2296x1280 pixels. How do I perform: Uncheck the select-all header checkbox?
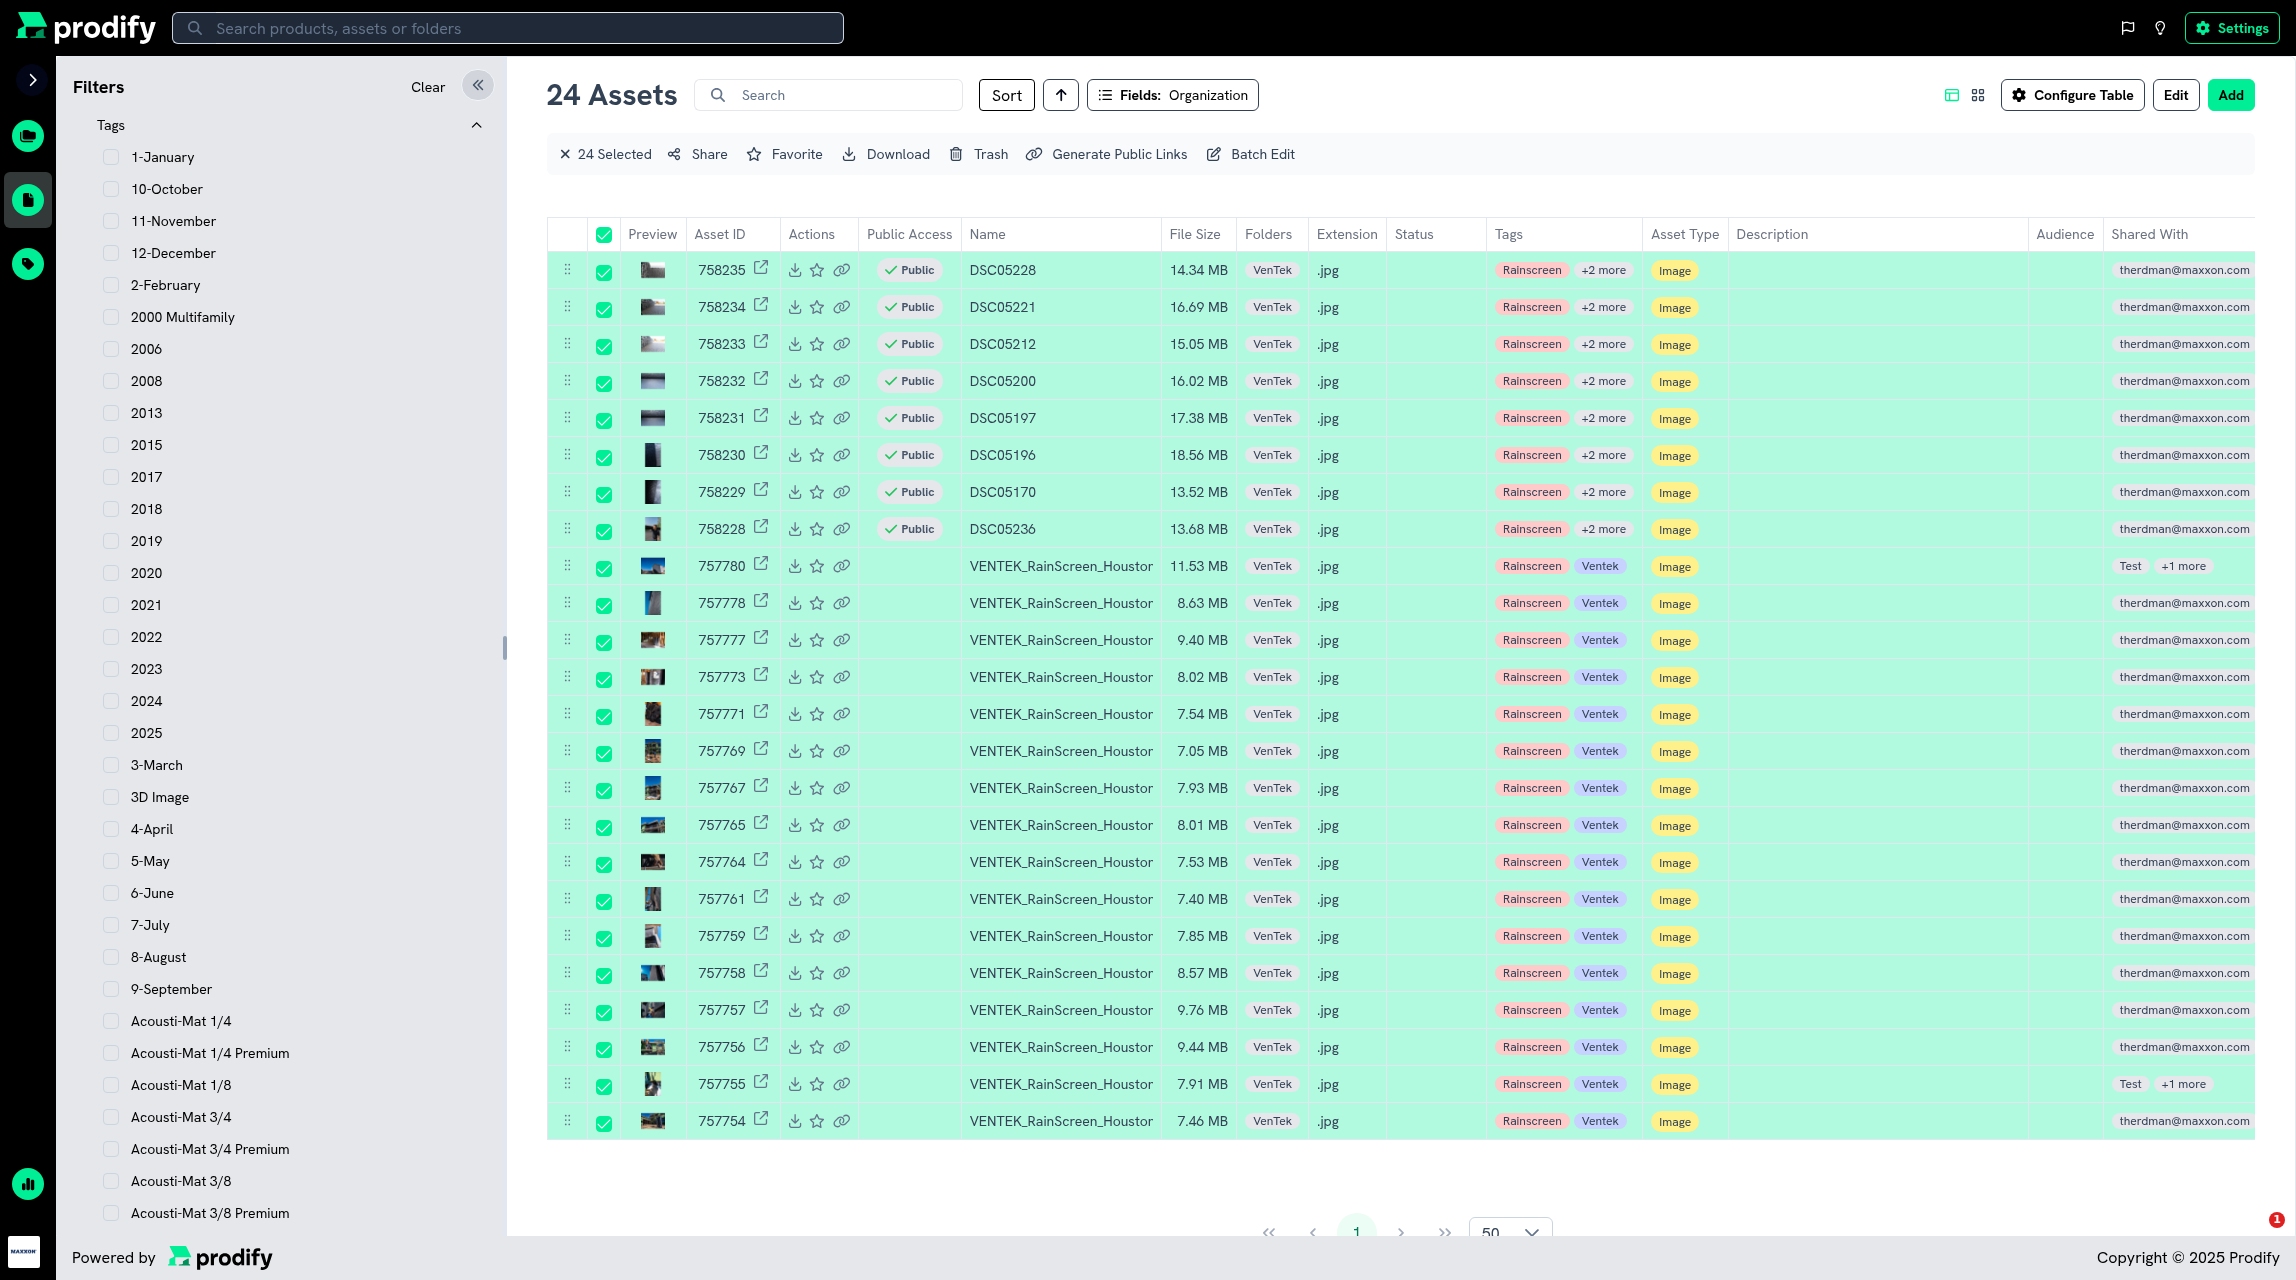point(604,235)
